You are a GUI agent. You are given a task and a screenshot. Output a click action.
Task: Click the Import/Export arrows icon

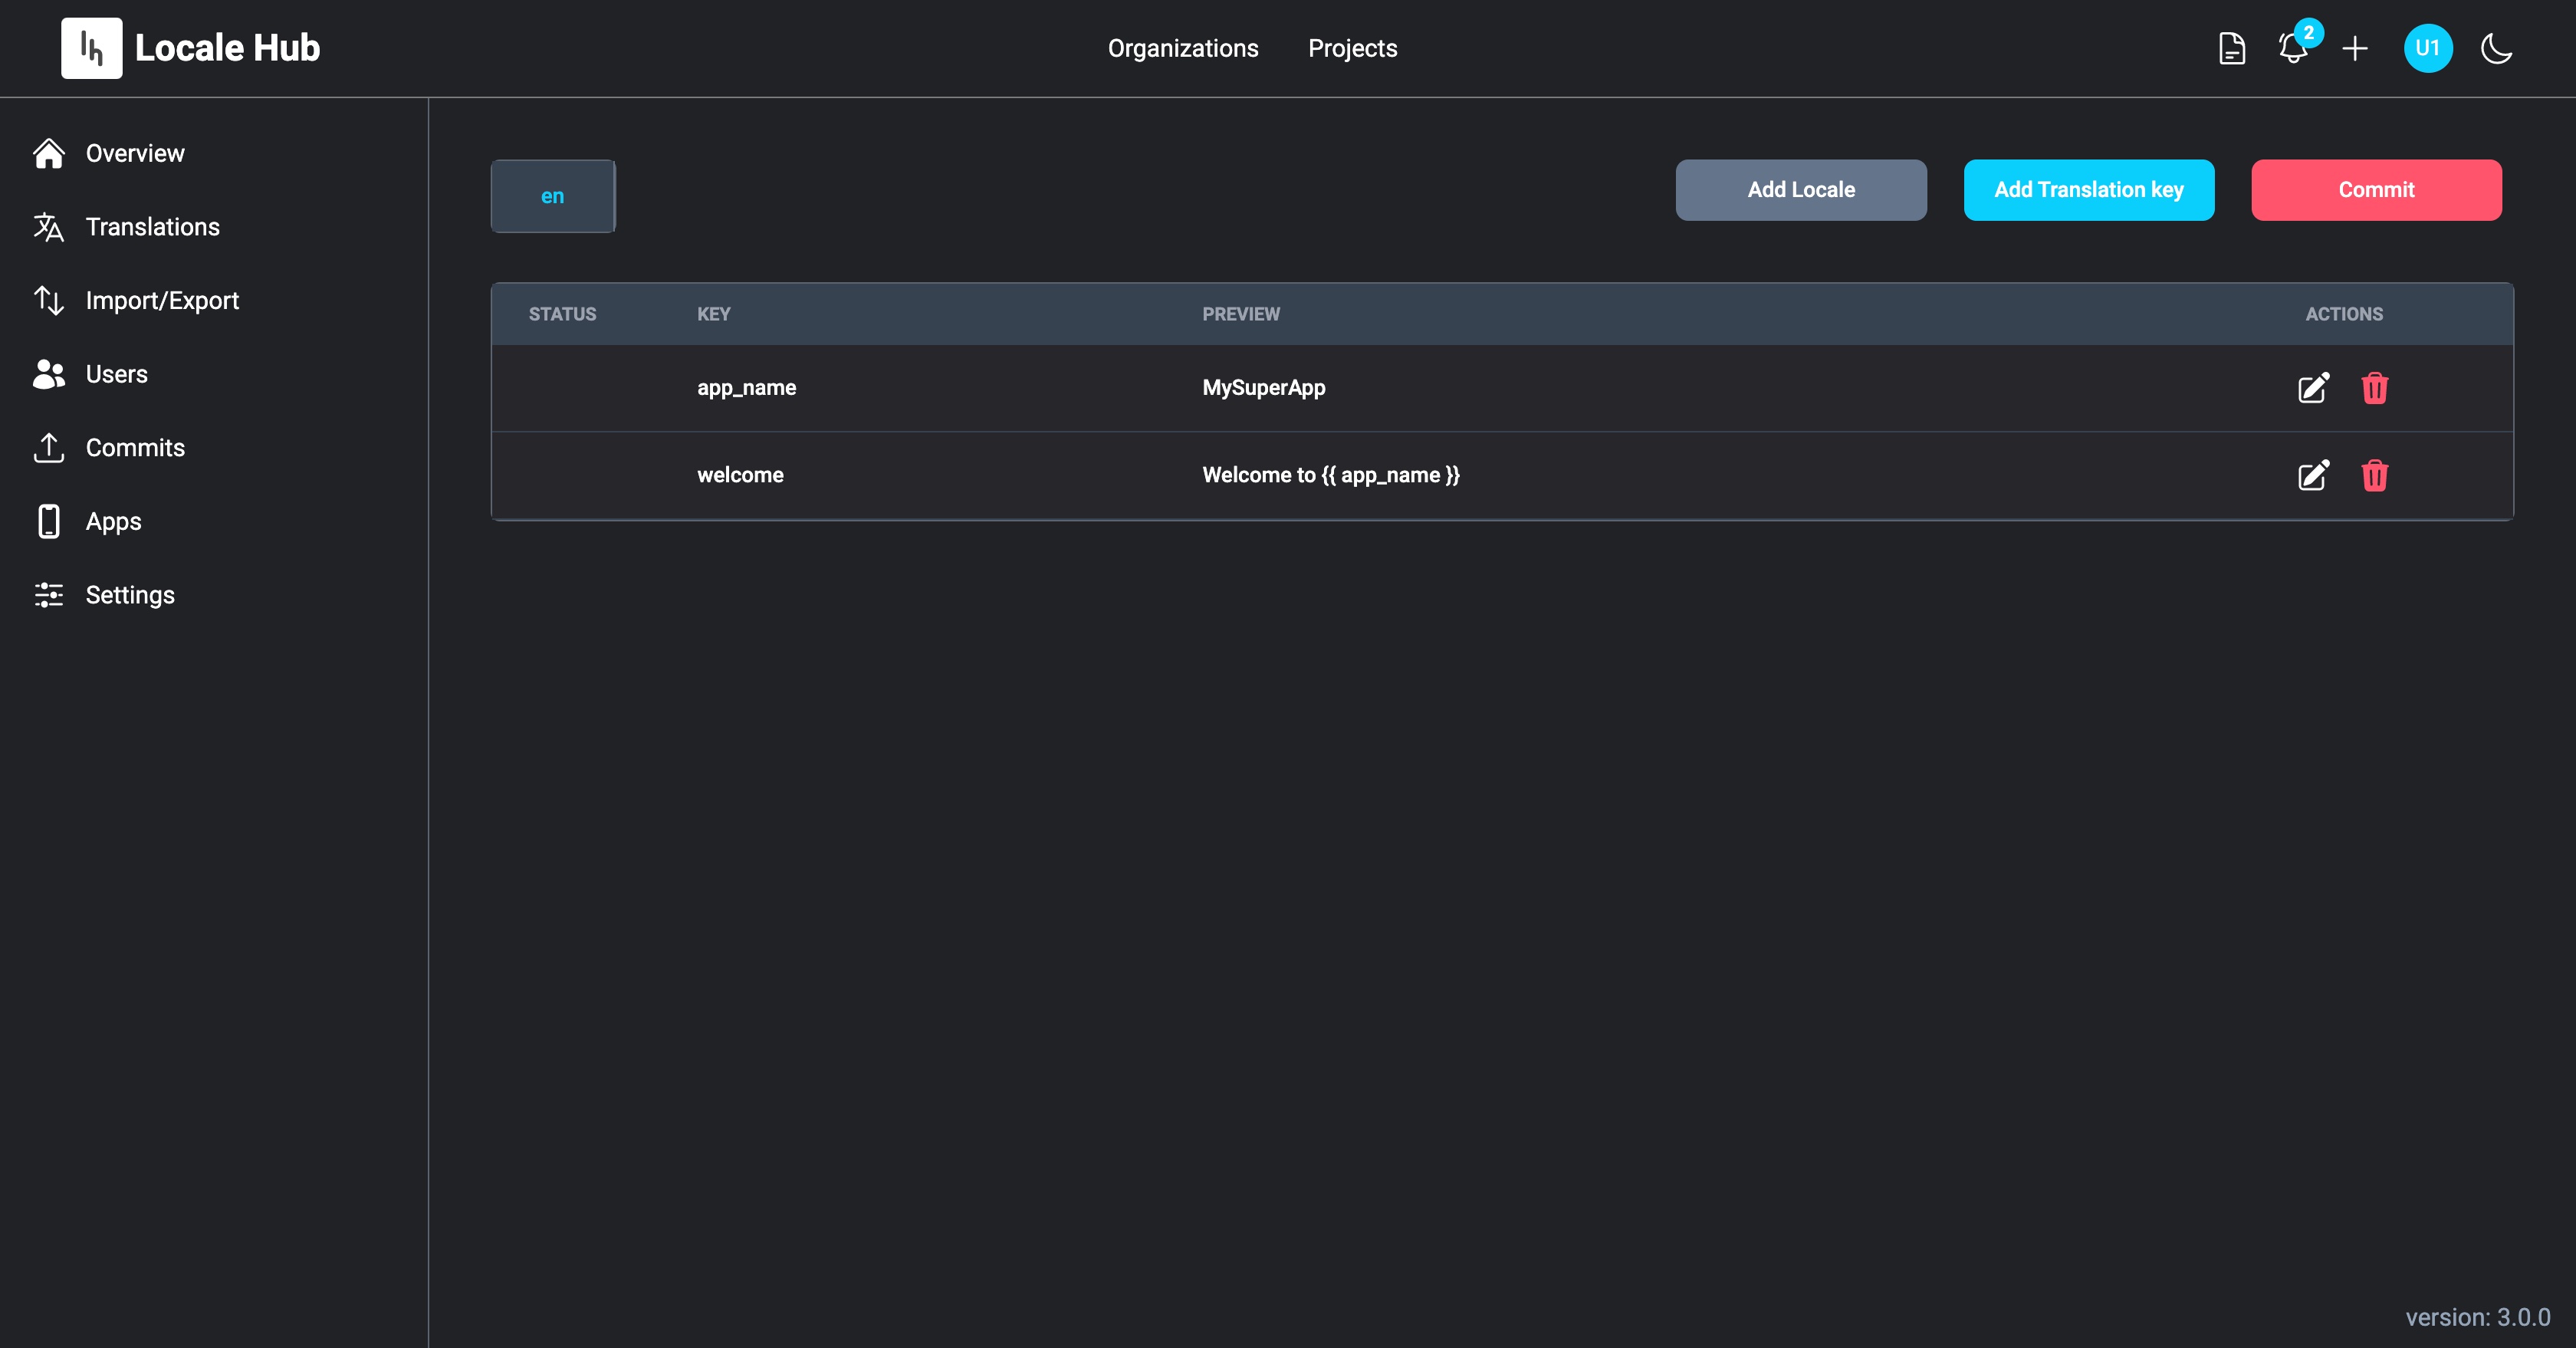(48, 300)
